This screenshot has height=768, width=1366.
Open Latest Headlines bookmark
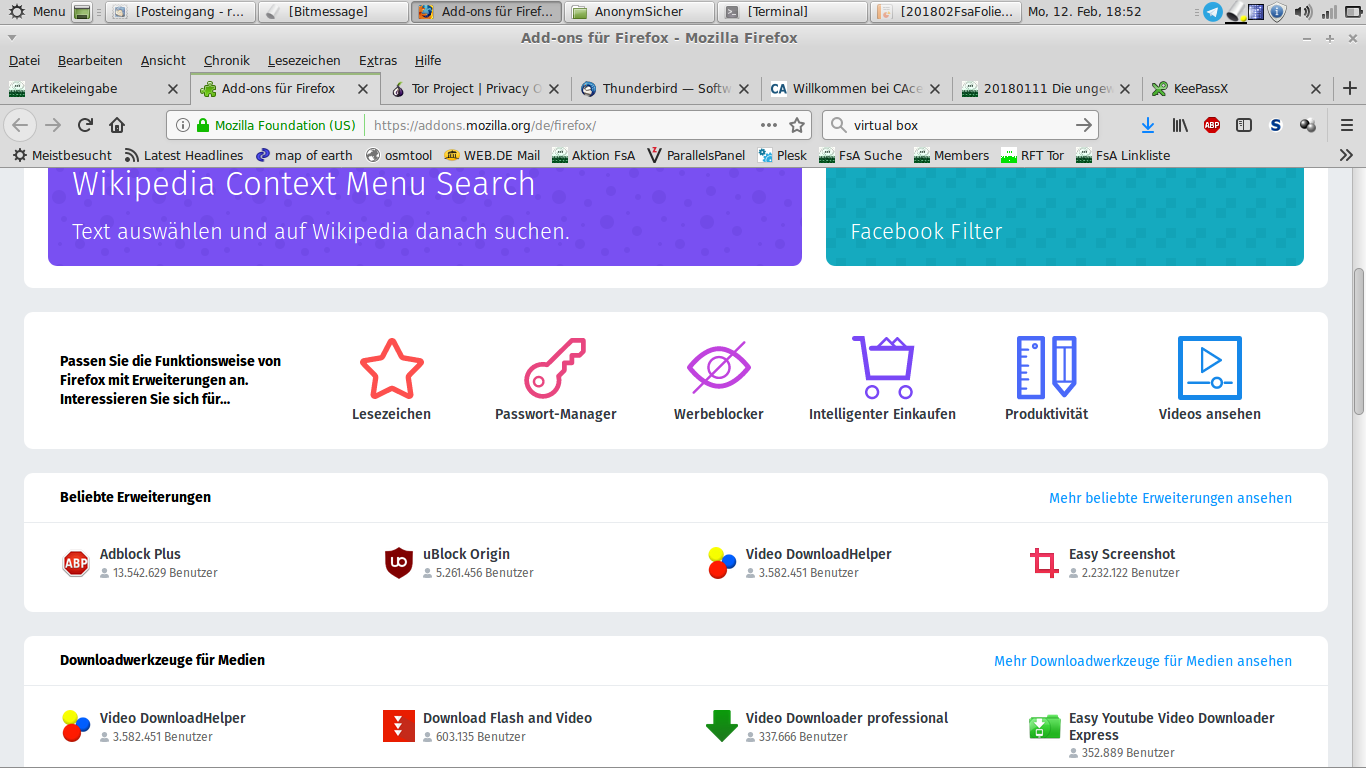coord(184,155)
